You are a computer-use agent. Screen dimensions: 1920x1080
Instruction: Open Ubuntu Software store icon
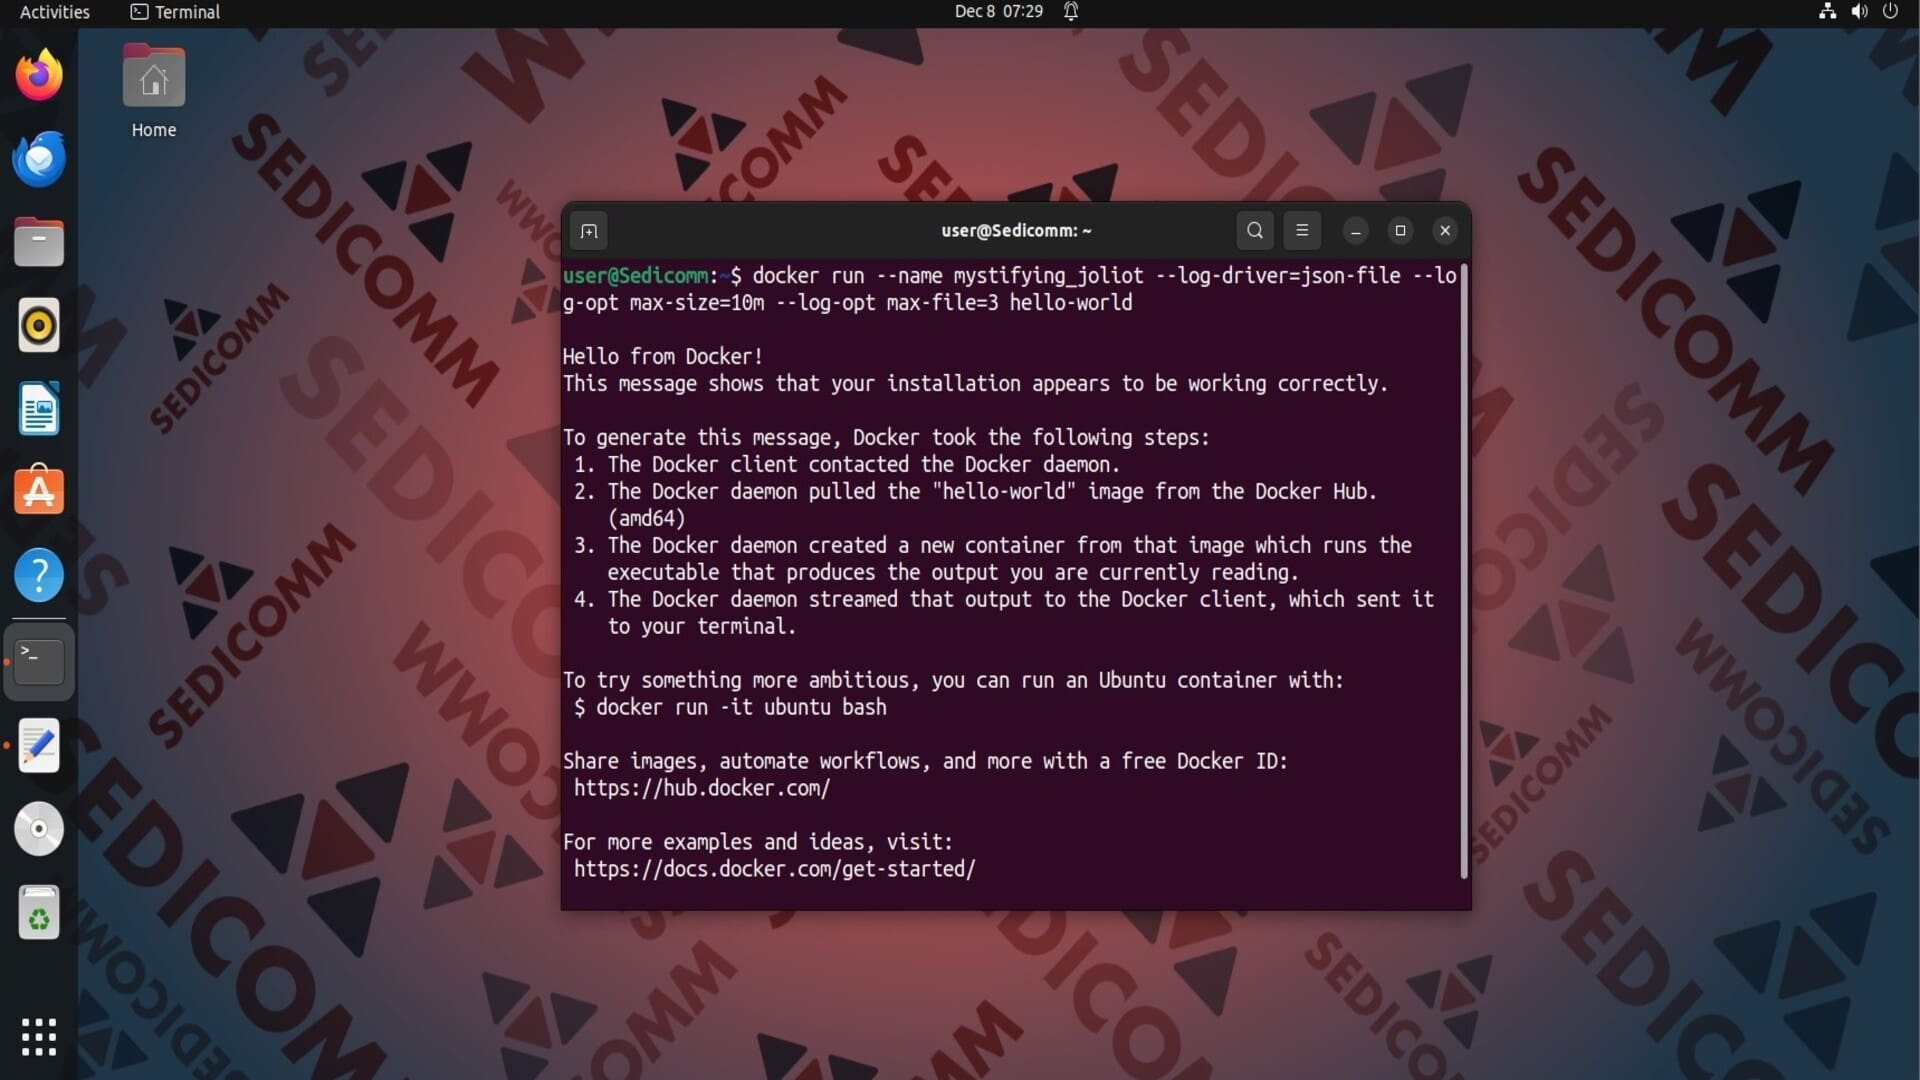point(39,492)
